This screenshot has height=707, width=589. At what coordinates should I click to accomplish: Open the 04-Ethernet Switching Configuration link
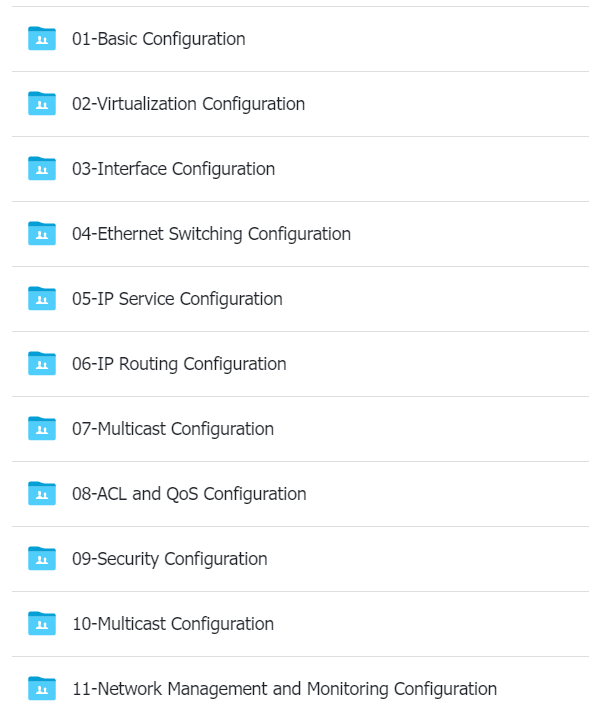(x=212, y=234)
